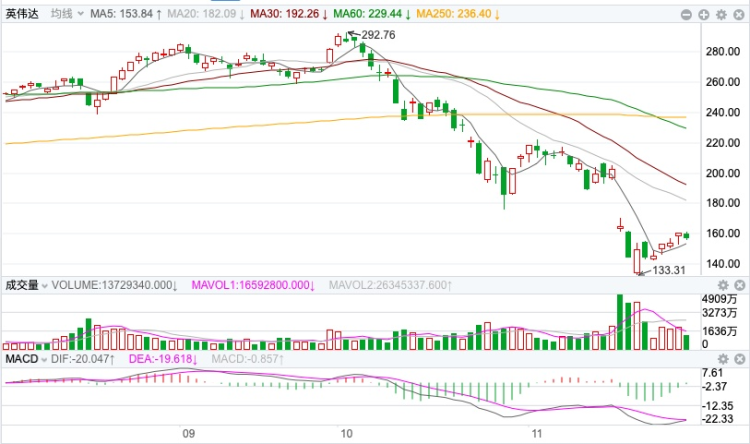Click the 180.00 price axis label

pyautogui.click(x=723, y=203)
